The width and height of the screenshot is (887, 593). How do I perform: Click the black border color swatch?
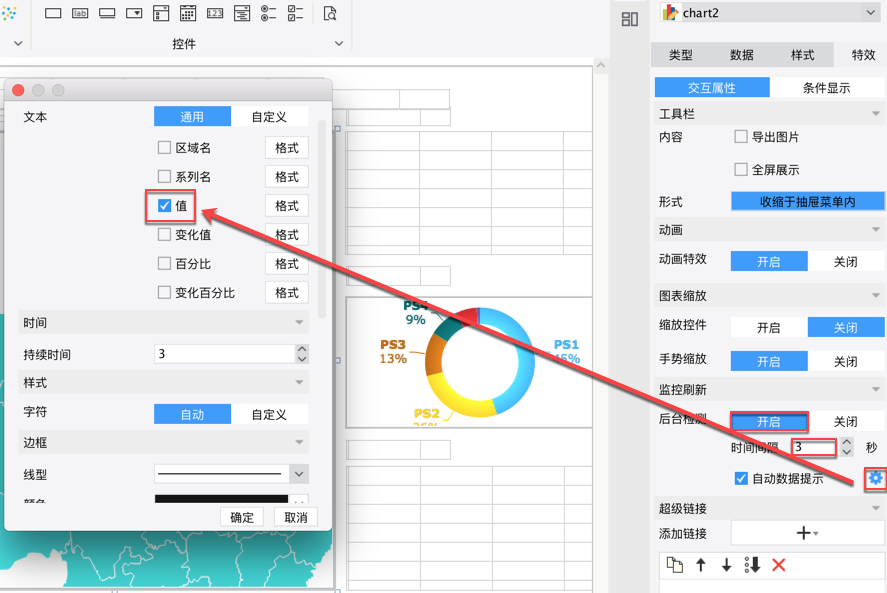[221, 499]
